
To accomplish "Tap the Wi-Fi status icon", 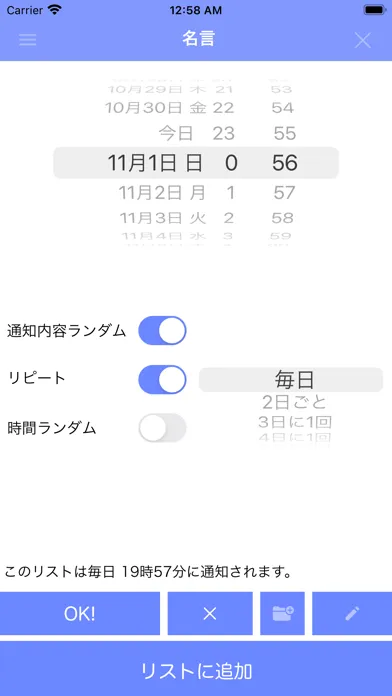I will pyautogui.click(x=55, y=10).
